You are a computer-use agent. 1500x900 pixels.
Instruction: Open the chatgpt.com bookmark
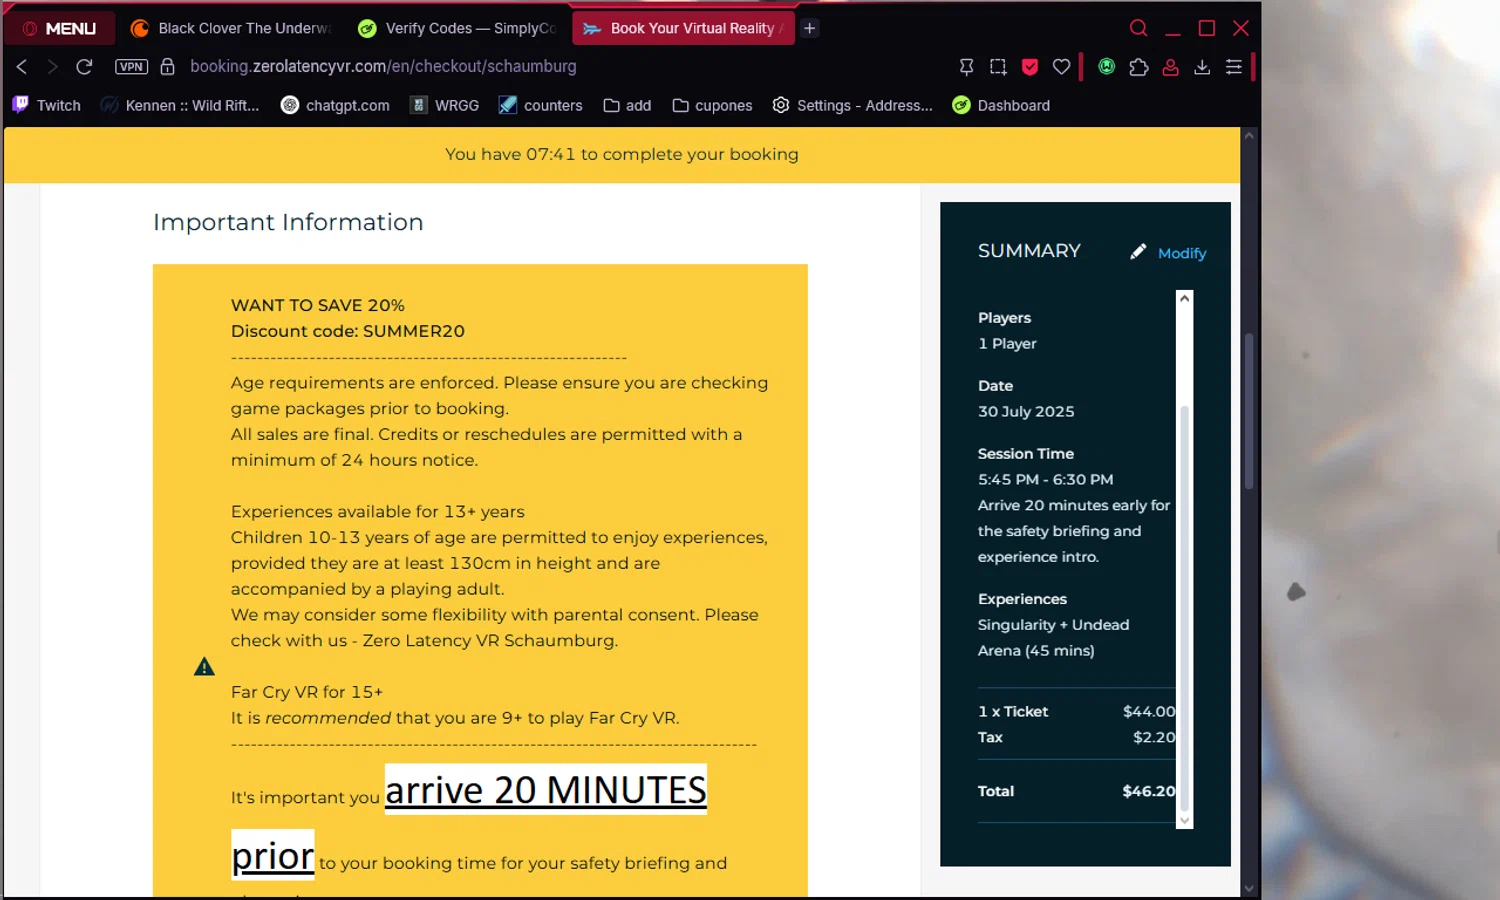[x=335, y=105]
